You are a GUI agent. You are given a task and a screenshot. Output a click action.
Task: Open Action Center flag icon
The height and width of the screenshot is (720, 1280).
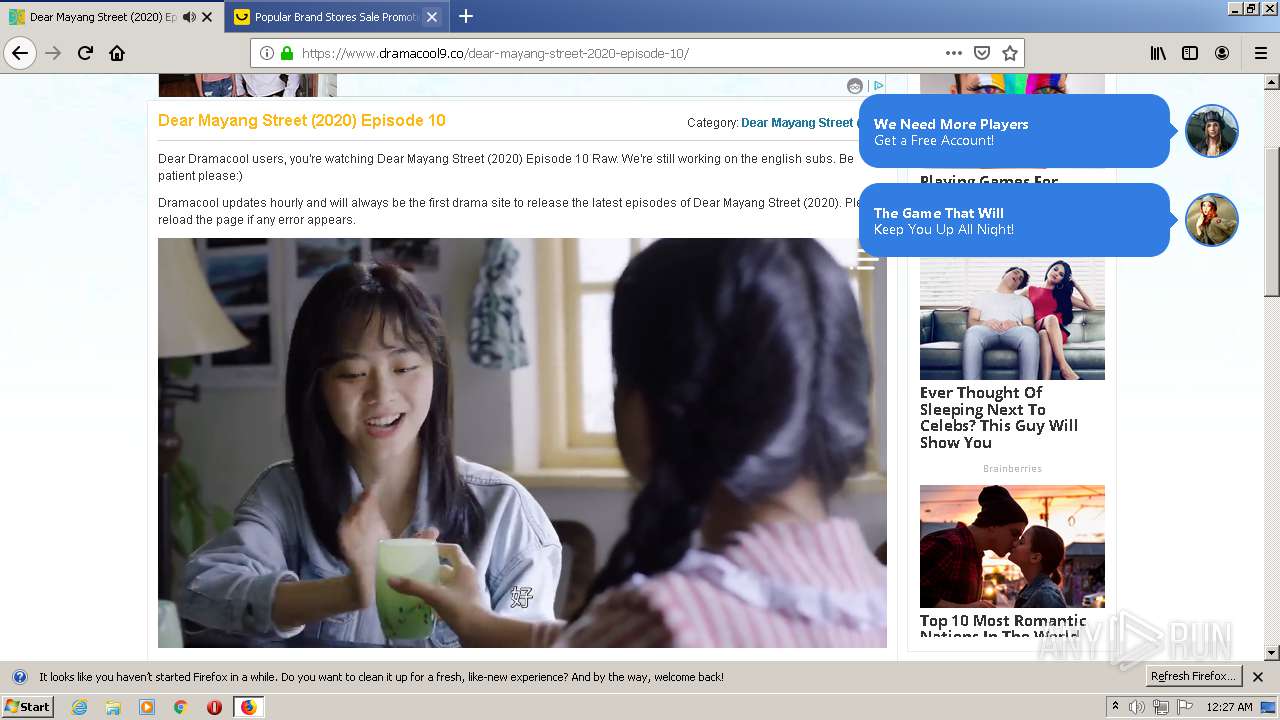1185,707
